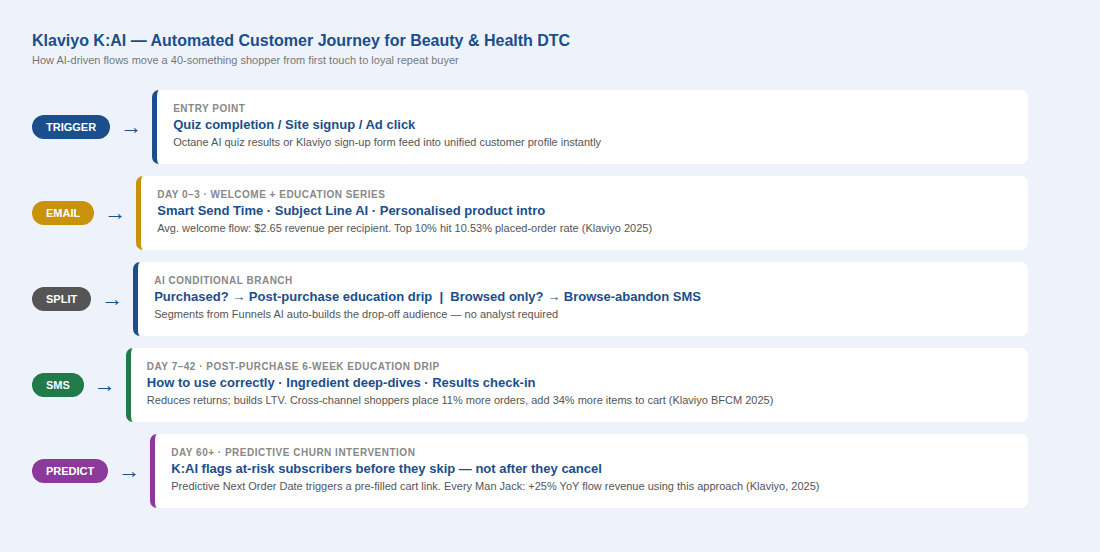Click the TRIGGER pill badge
1100x552 pixels.
[x=71, y=127]
